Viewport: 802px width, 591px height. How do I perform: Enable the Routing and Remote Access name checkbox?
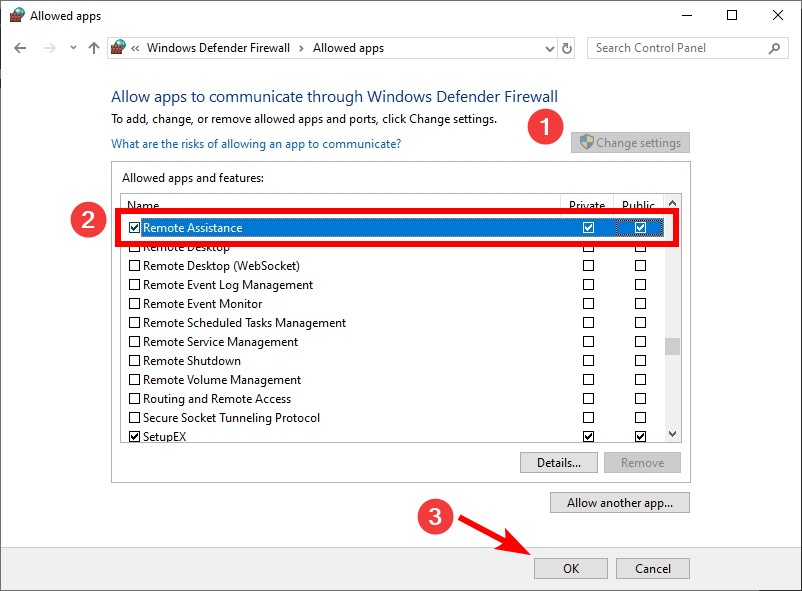coord(135,399)
